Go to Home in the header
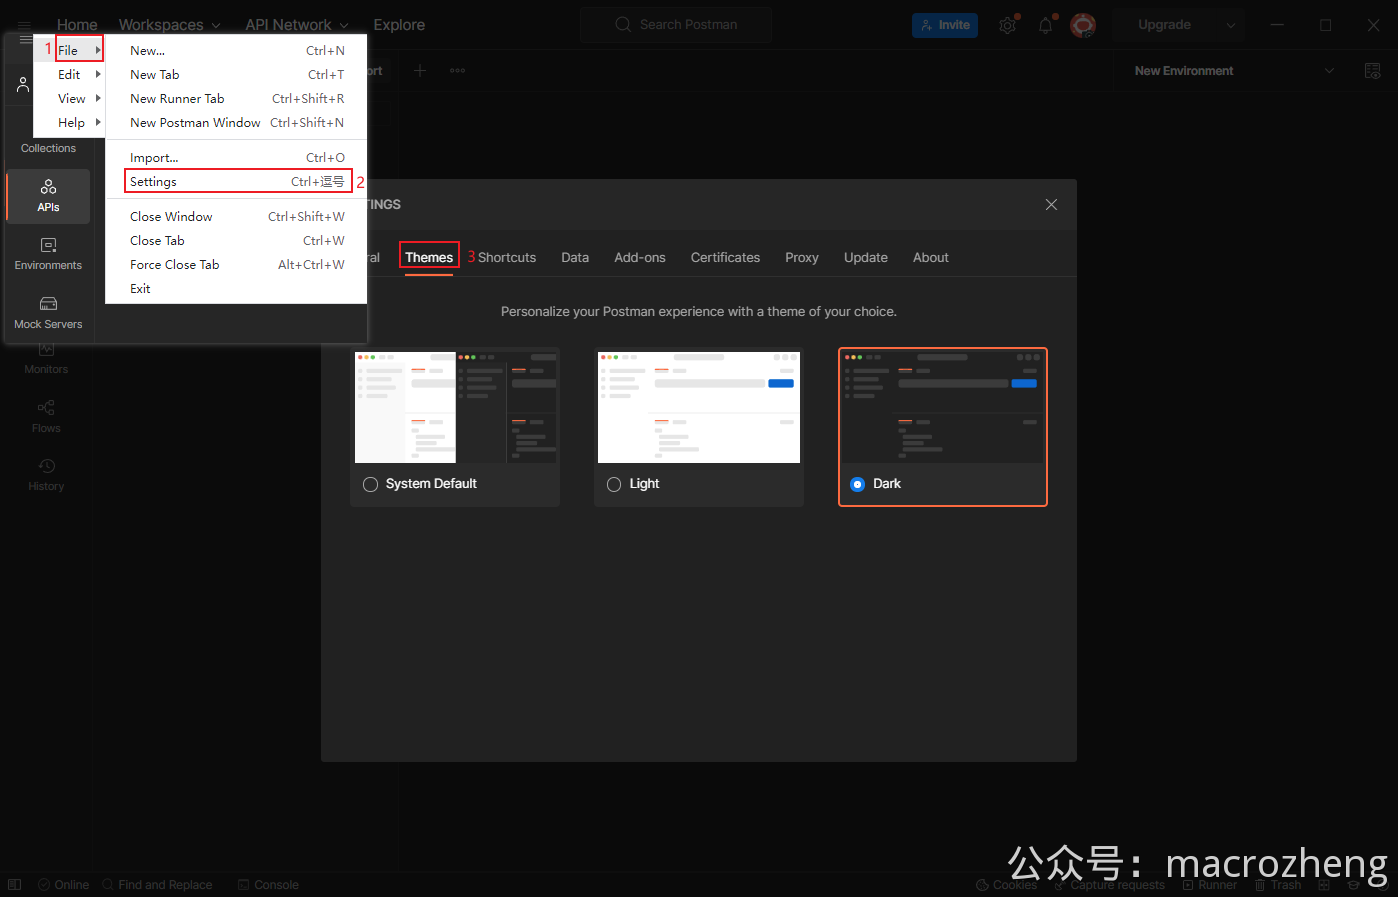 [77, 25]
